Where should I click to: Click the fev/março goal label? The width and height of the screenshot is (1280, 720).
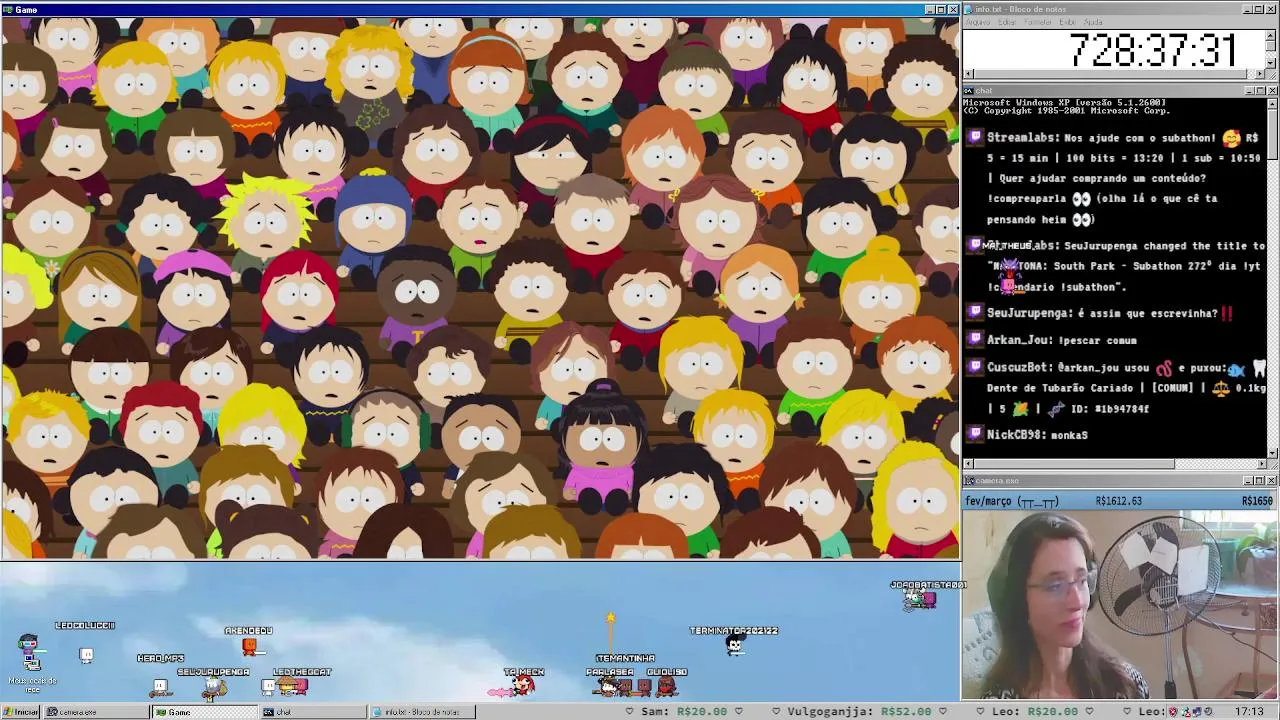(x=1011, y=501)
